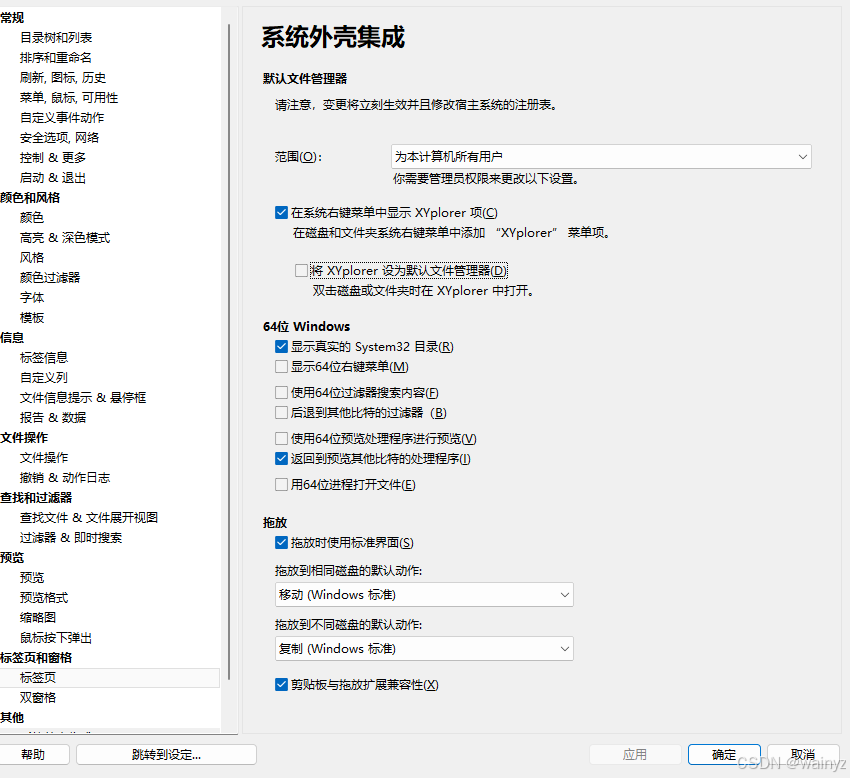Open 撤销 & 动作日志 settings page
This screenshot has height=778, width=850.
65,478
